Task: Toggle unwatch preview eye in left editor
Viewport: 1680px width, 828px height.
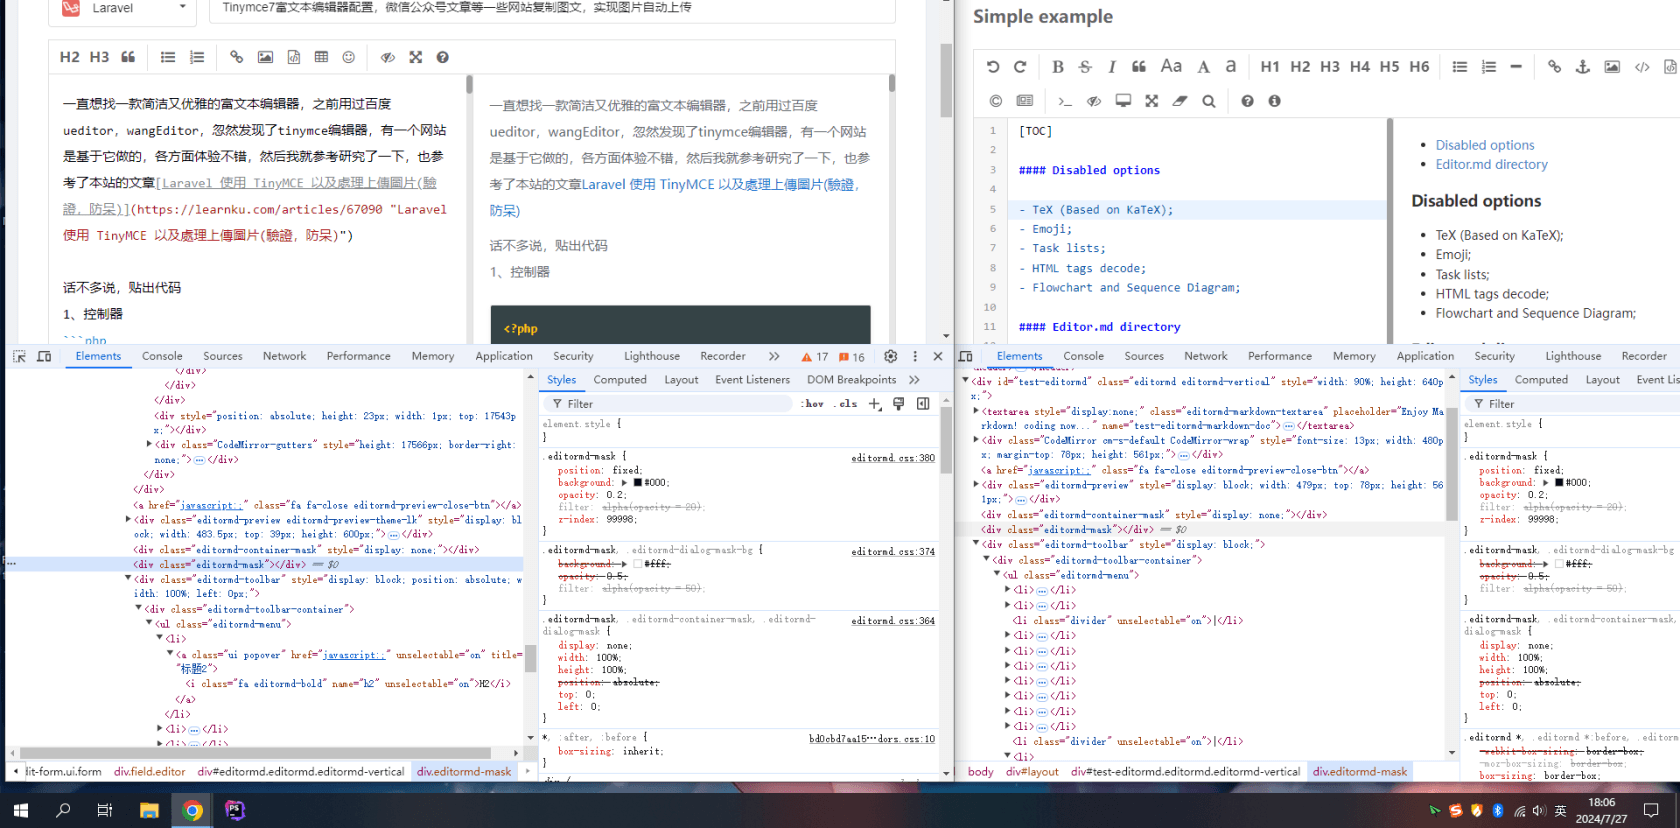Action: pos(387,57)
